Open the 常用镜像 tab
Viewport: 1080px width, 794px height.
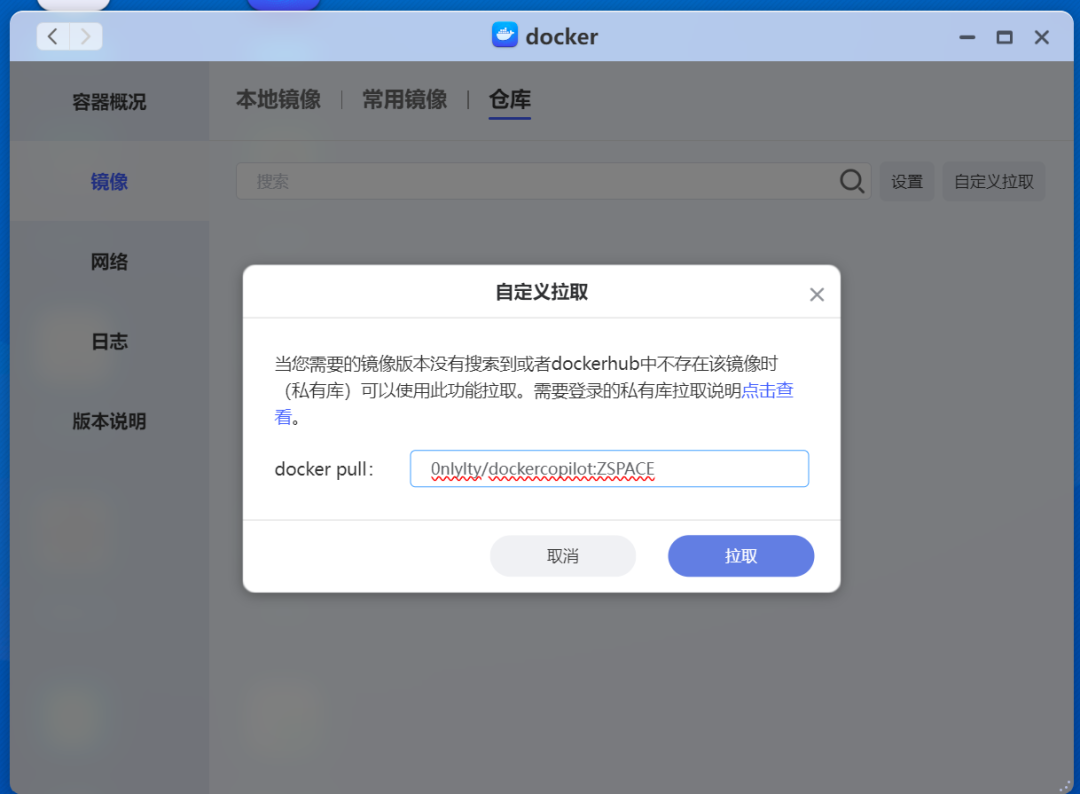(405, 99)
